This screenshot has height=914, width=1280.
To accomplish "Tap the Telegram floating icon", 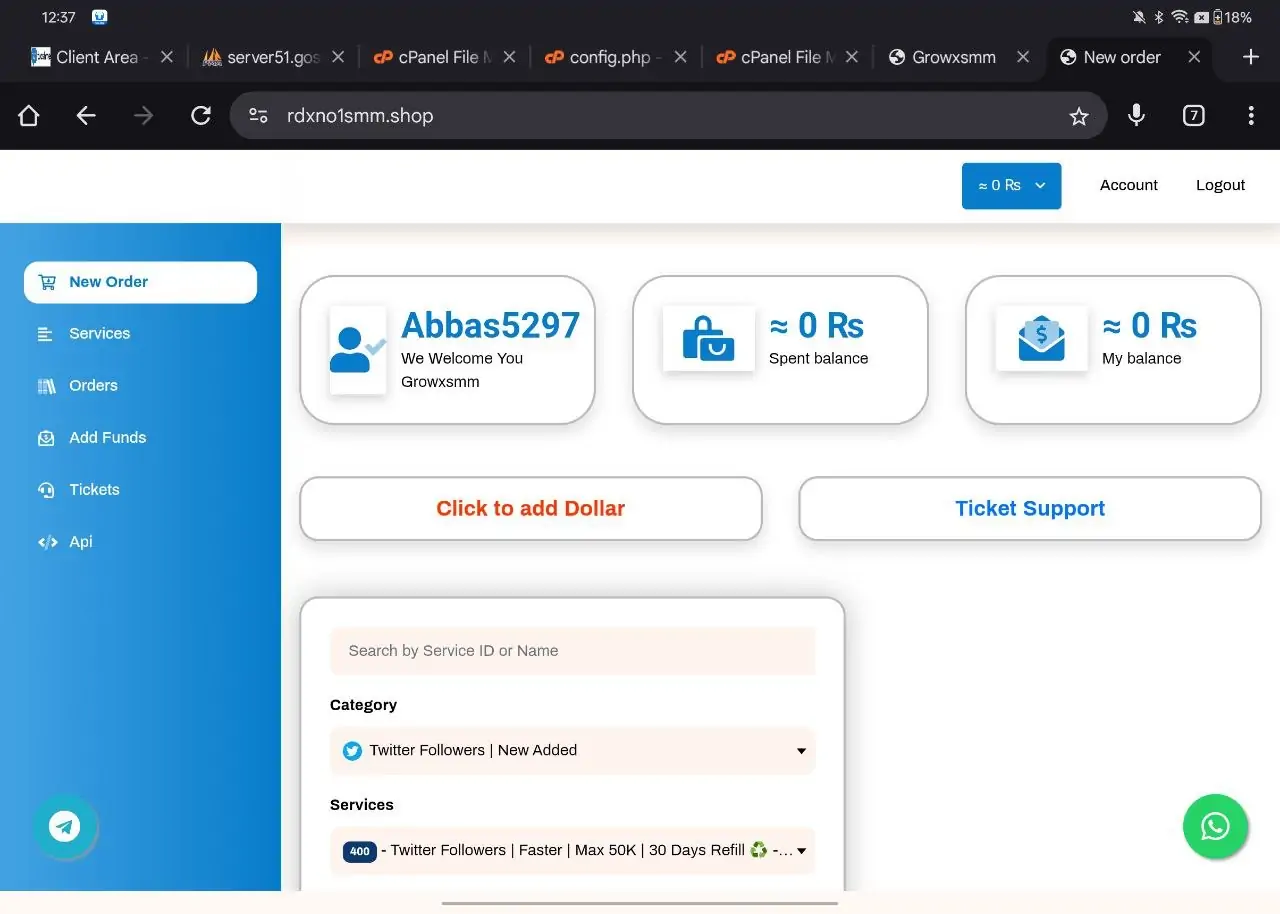I will click(x=65, y=827).
